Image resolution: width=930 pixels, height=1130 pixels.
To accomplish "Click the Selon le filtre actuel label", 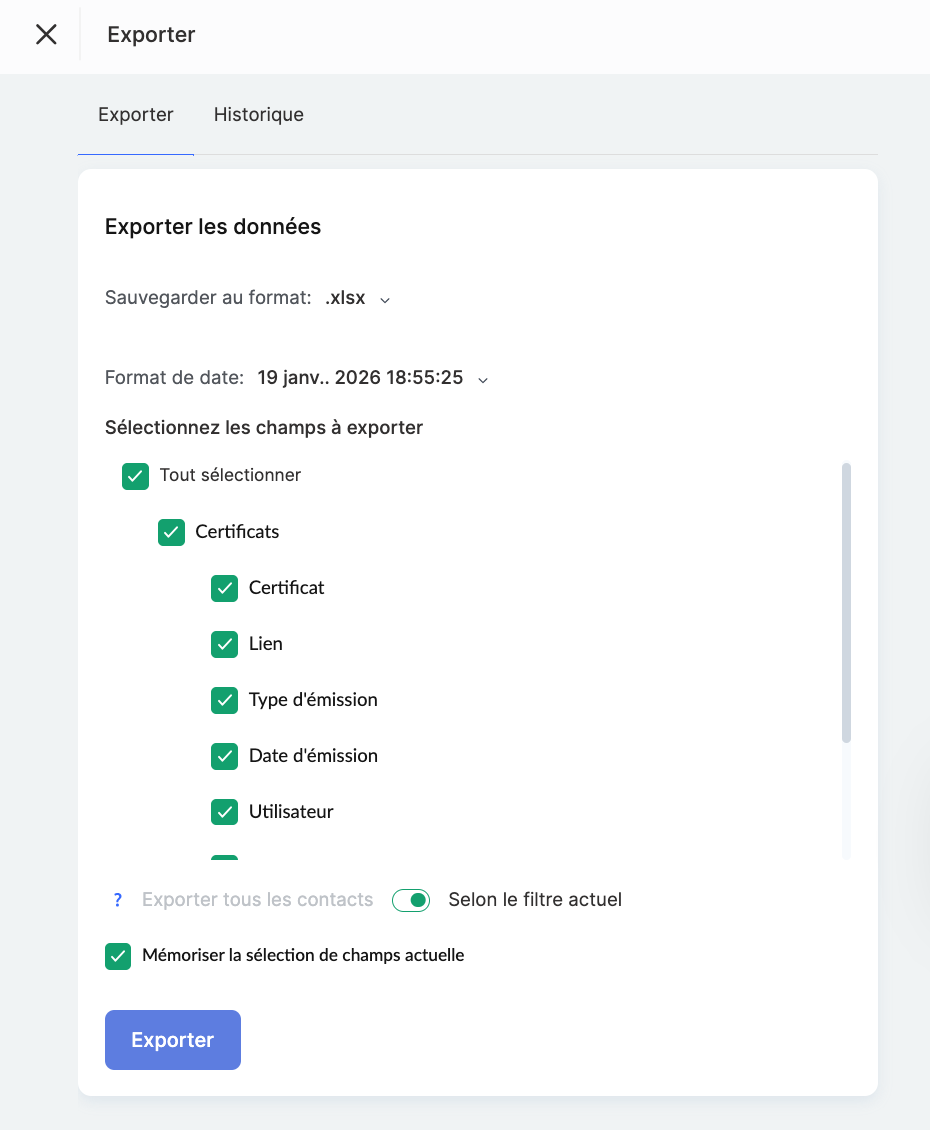I will (535, 900).
